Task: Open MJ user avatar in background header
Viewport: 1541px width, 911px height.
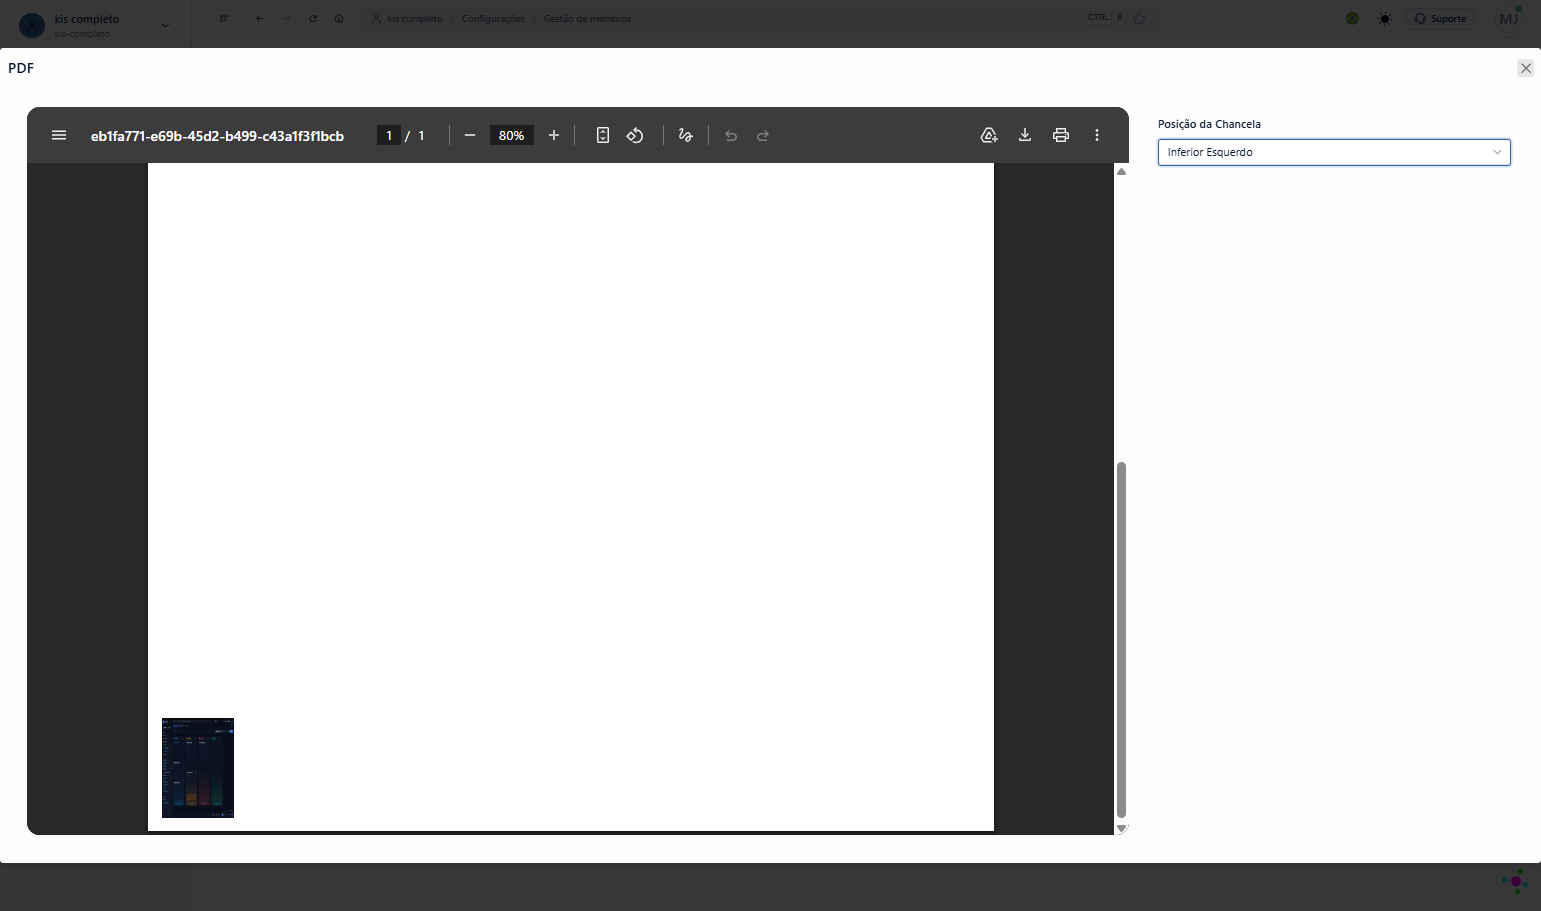Action: (1509, 18)
